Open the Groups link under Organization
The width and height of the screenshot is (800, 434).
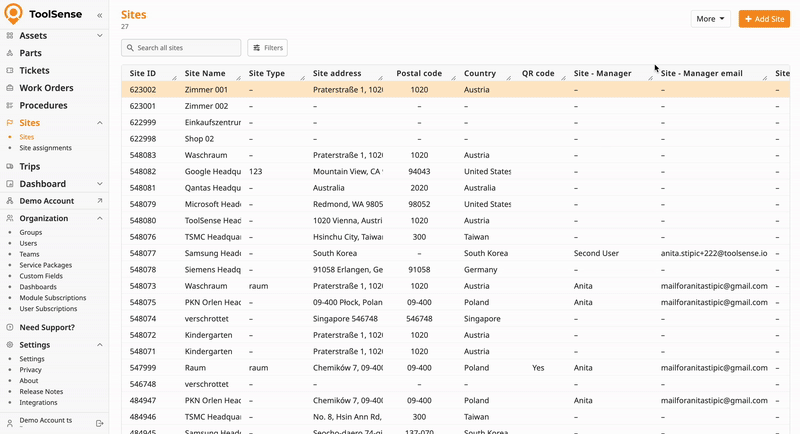point(31,232)
